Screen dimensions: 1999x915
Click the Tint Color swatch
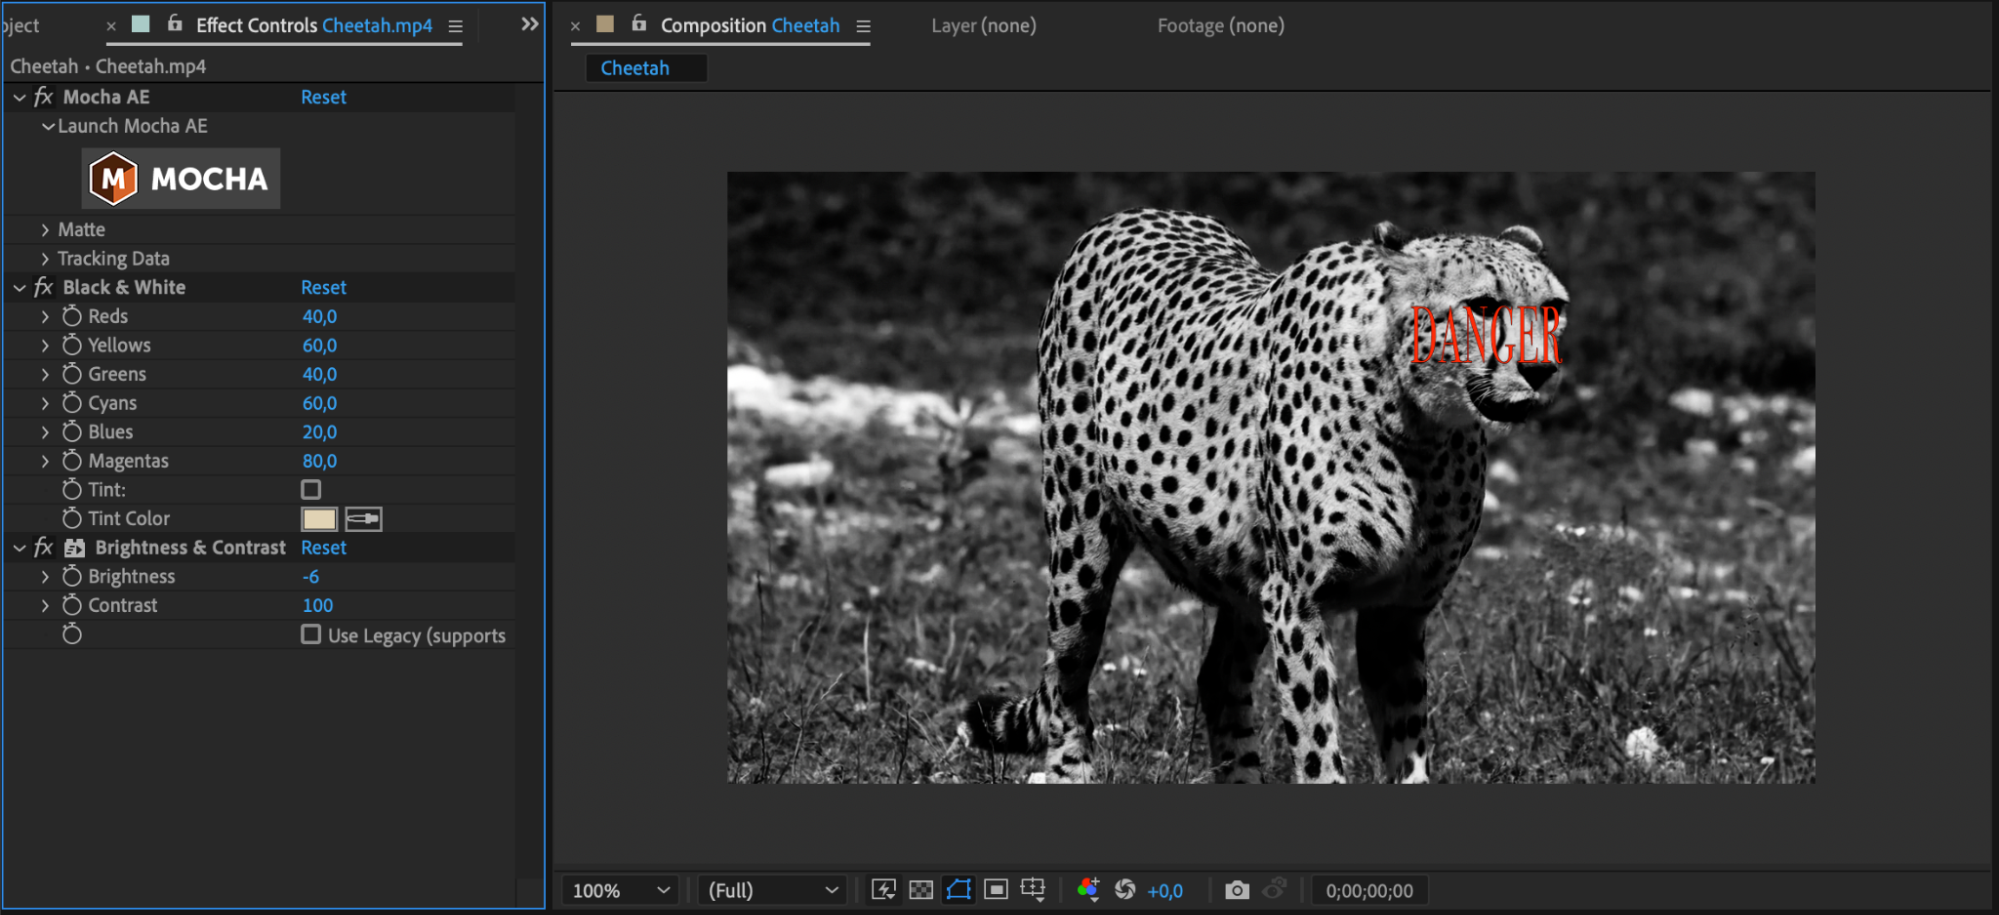click(x=319, y=519)
